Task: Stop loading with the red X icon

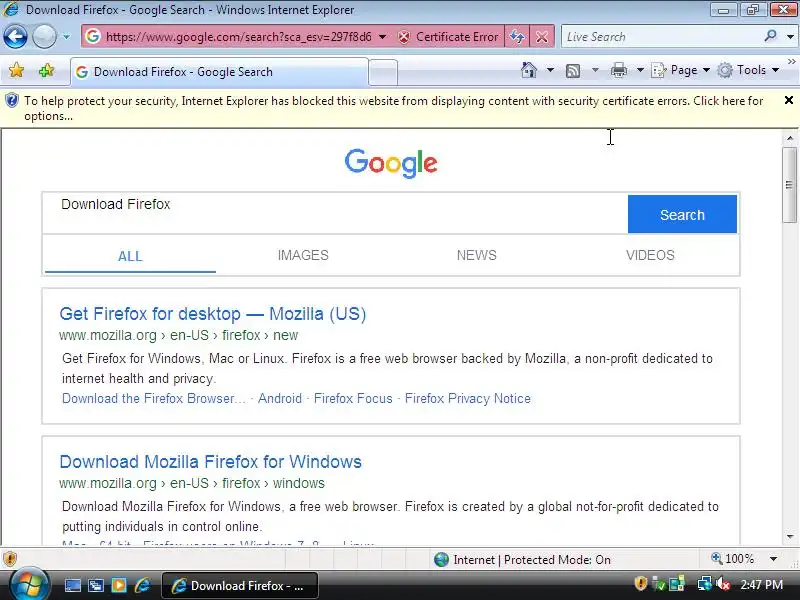Action: [542, 37]
